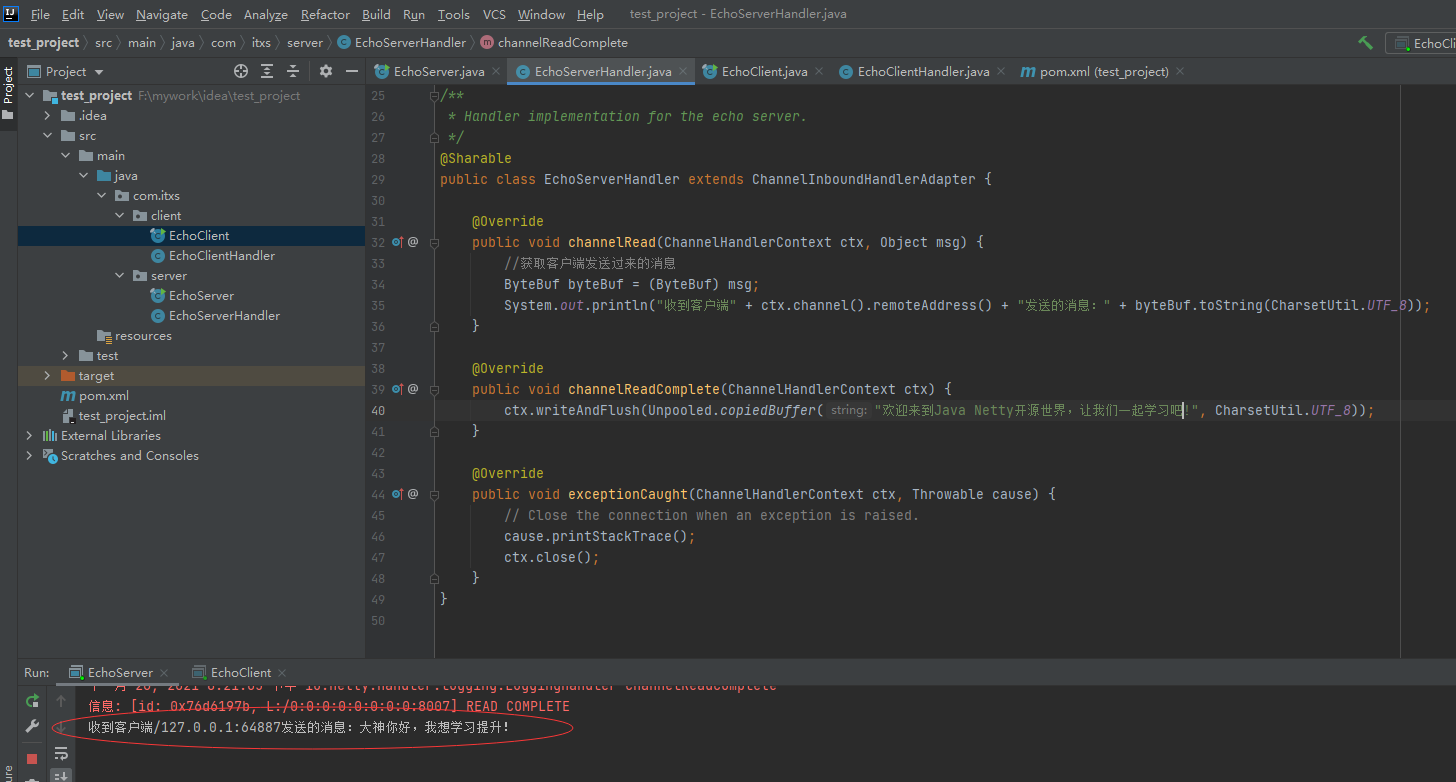Screen dimensions: 1456x782
Task: Open the File menu
Action: pyautogui.click(x=40, y=15)
